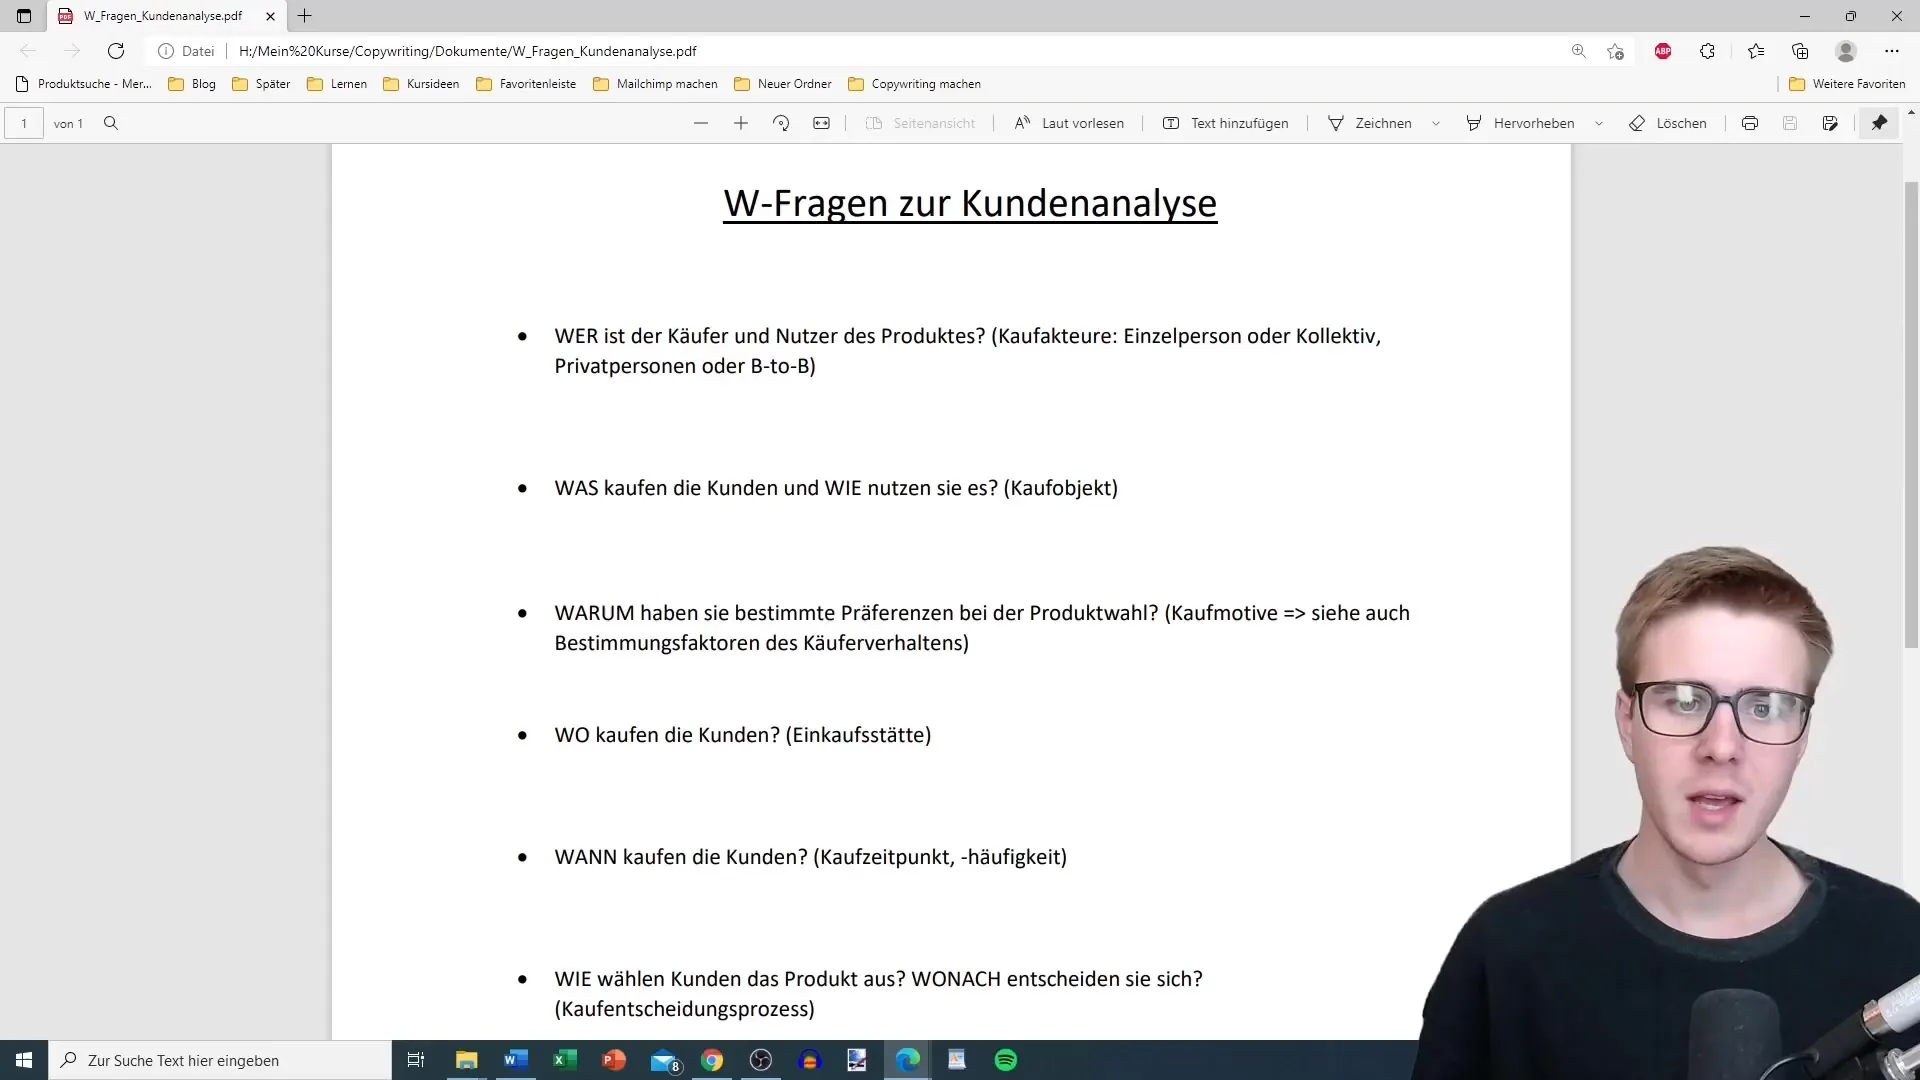The height and width of the screenshot is (1080, 1920).
Task: Click the page number input field
Action: point(24,123)
